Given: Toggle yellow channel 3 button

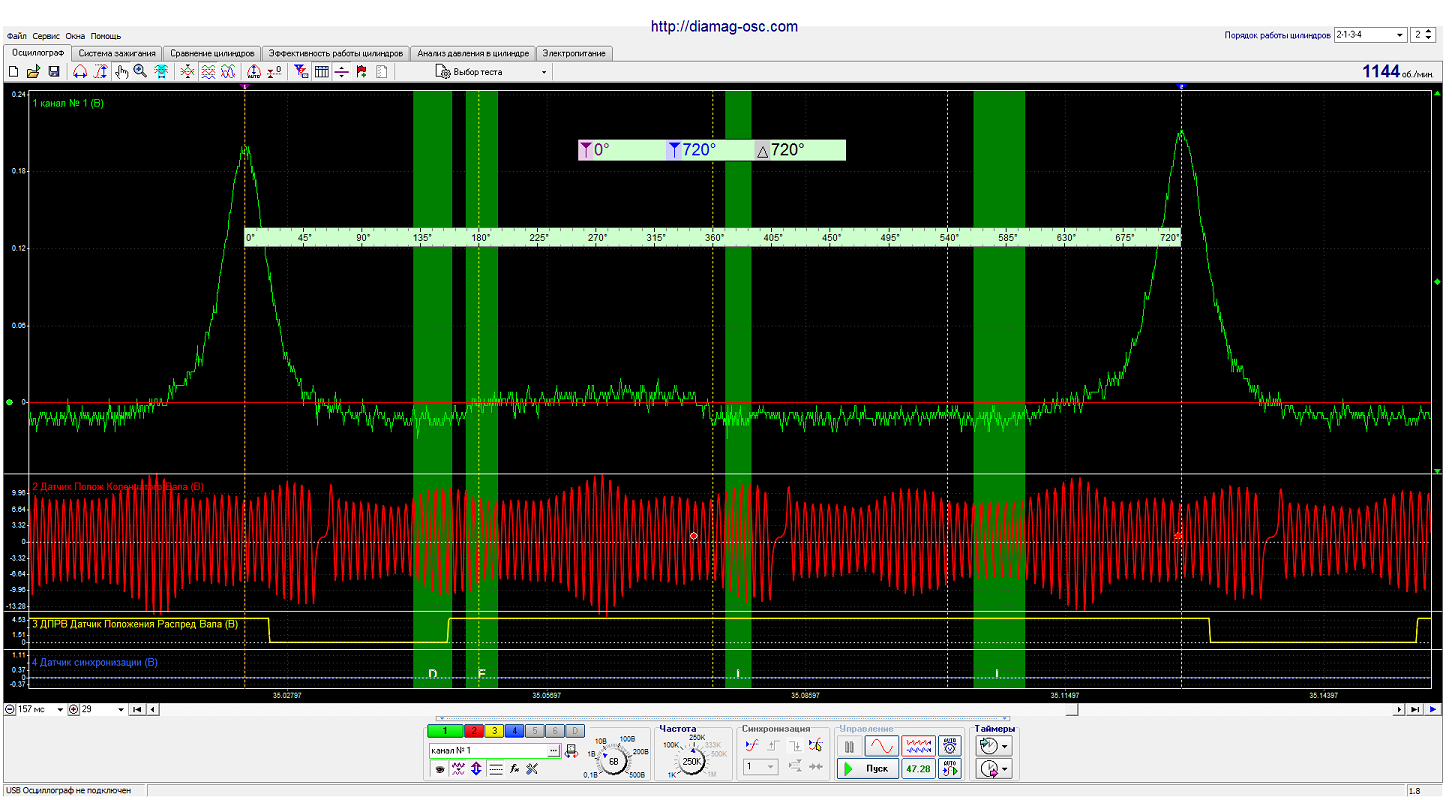Looking at the screenshot, I should pyautogui.click(x=494, y=731).
